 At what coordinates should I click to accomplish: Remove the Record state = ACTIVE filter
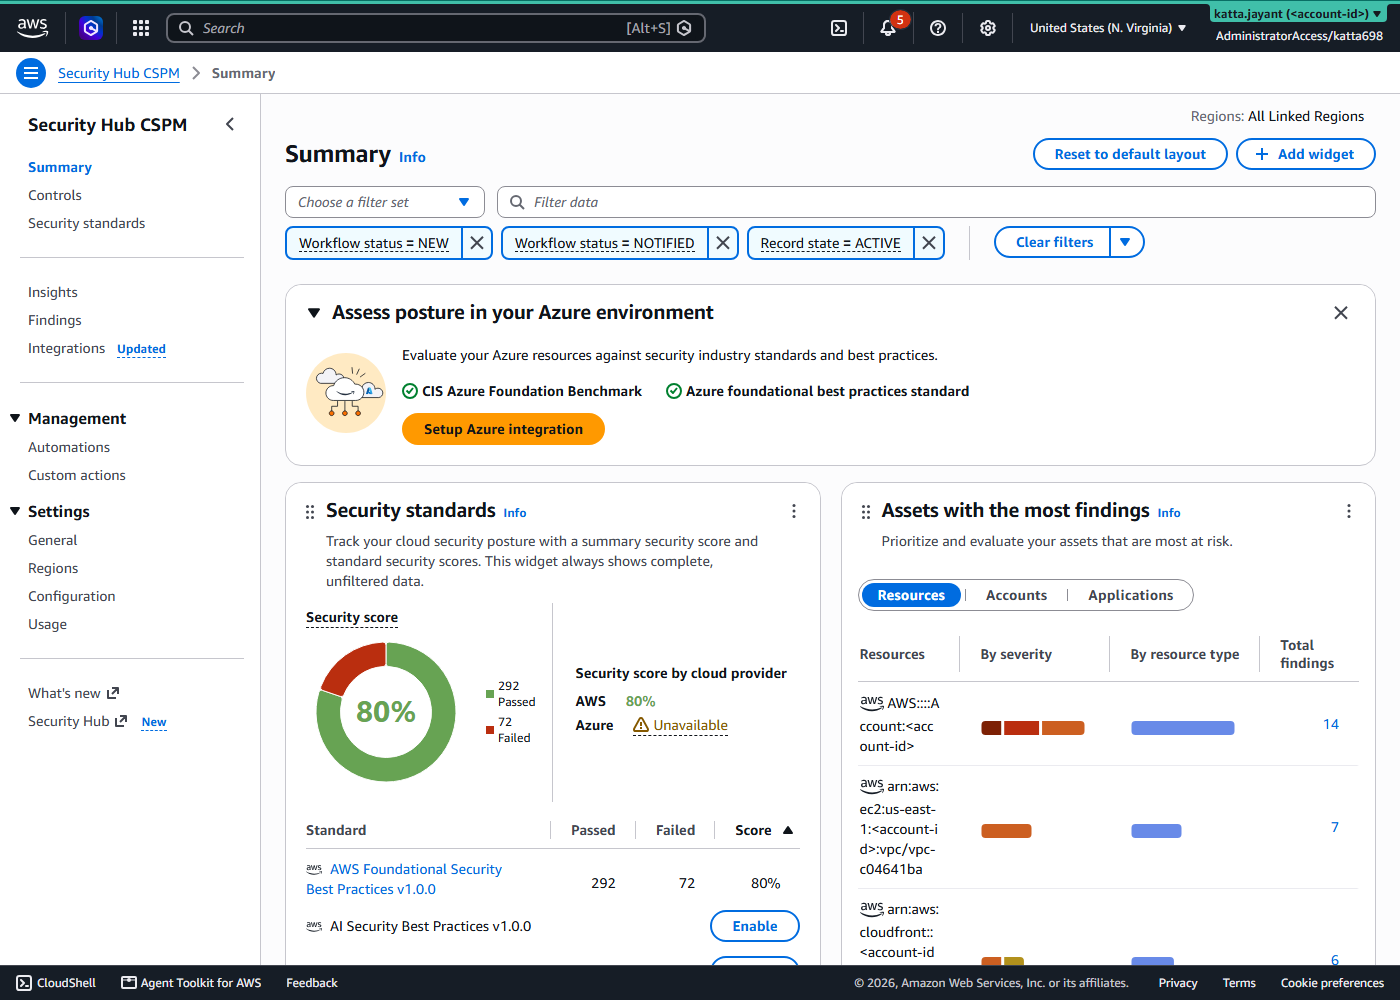pyautogui.click(x=929, y=243)
